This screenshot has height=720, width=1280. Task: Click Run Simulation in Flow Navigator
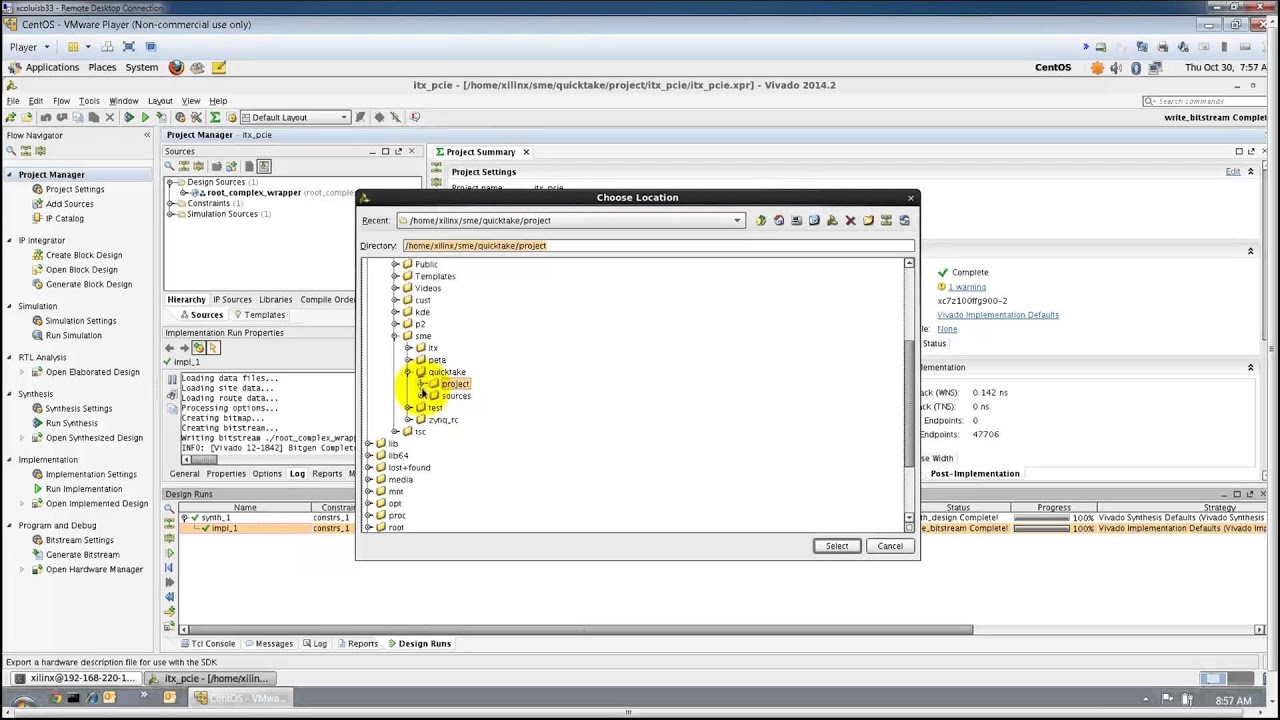[73, 335]
